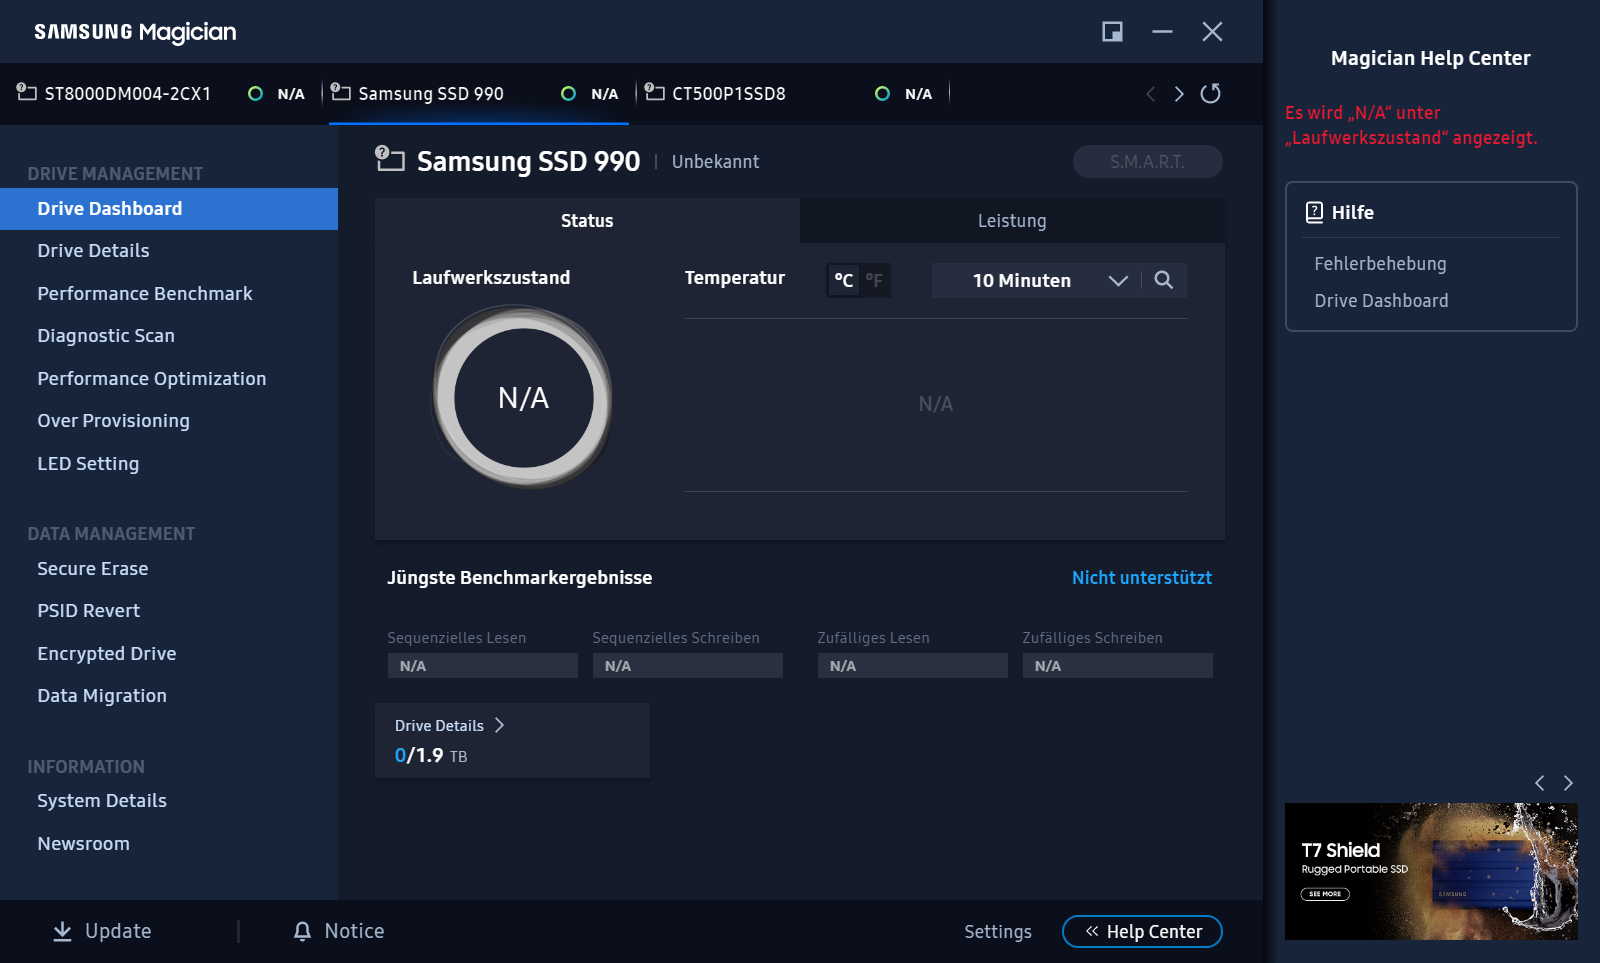Switch temperature unit to Fahrenheit
1600x963 pixels.
click(x=874, y=280)
